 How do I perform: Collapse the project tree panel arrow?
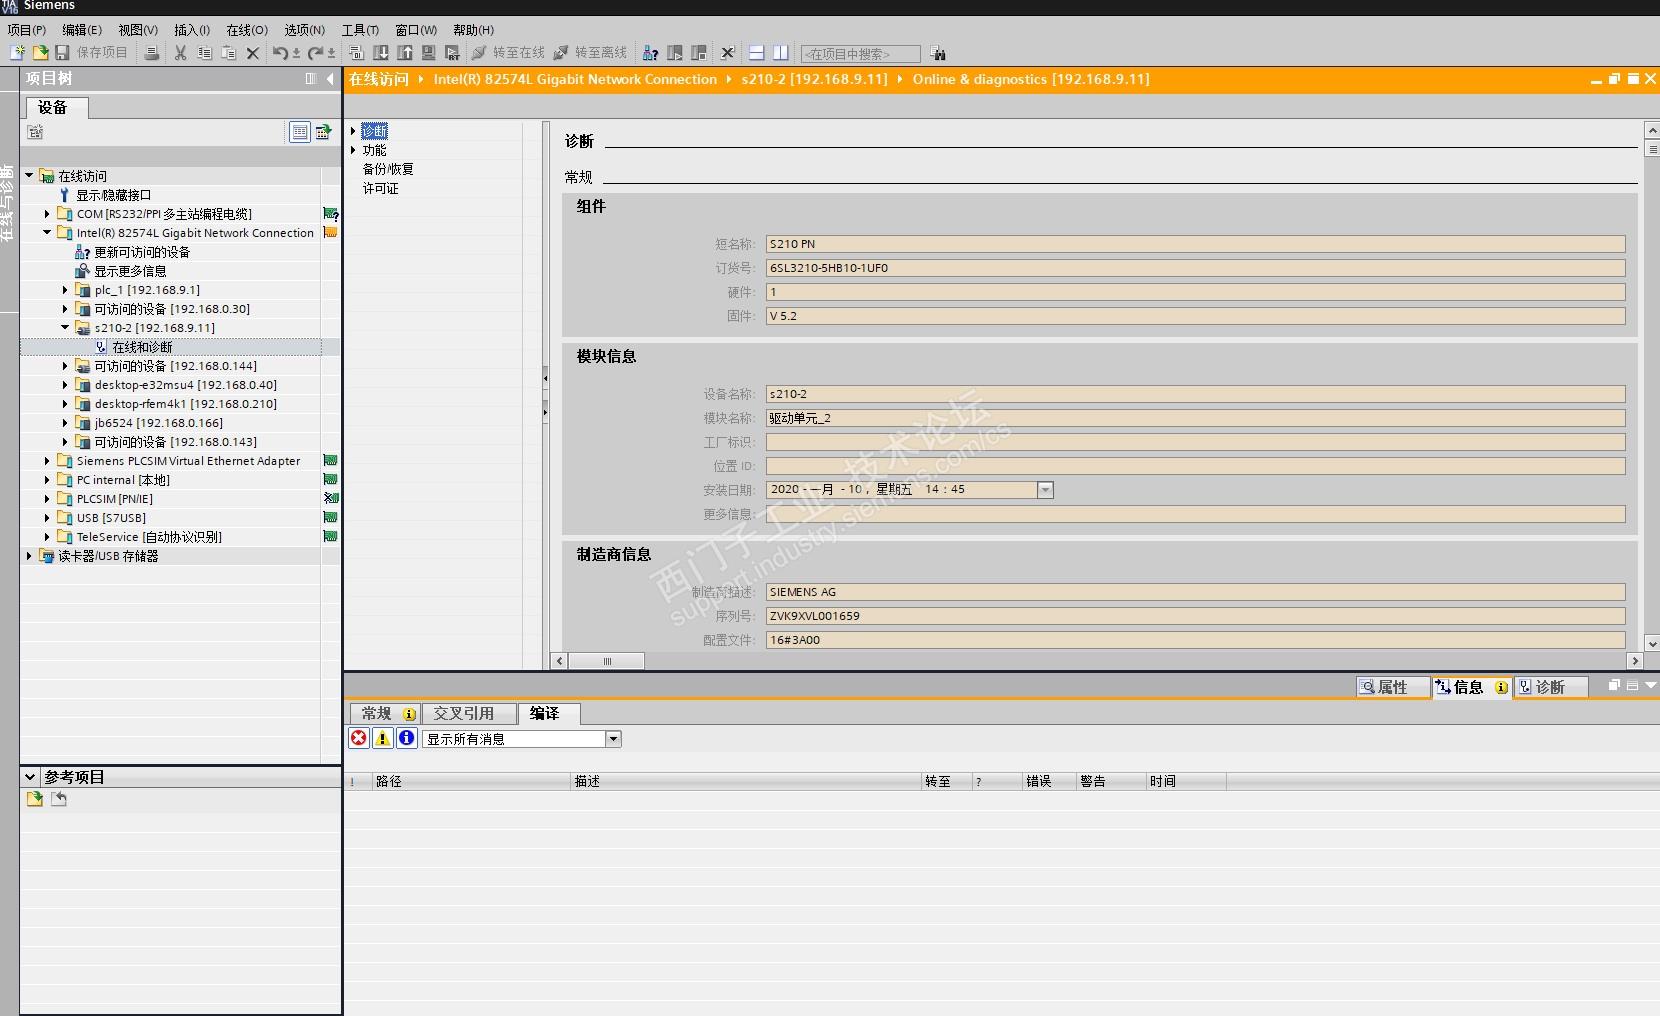pos(330,79)
